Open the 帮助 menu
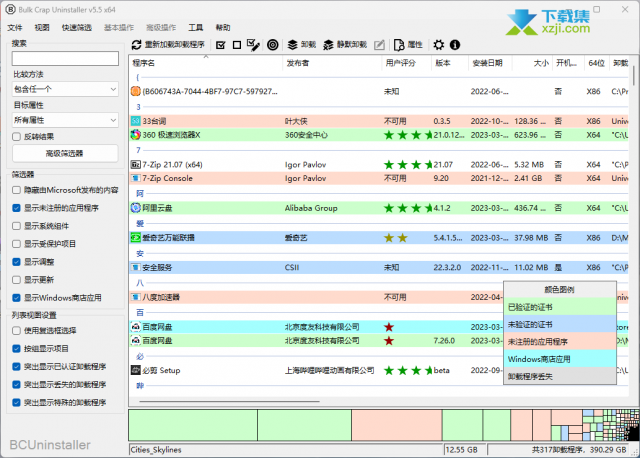 tap(223, 27)
